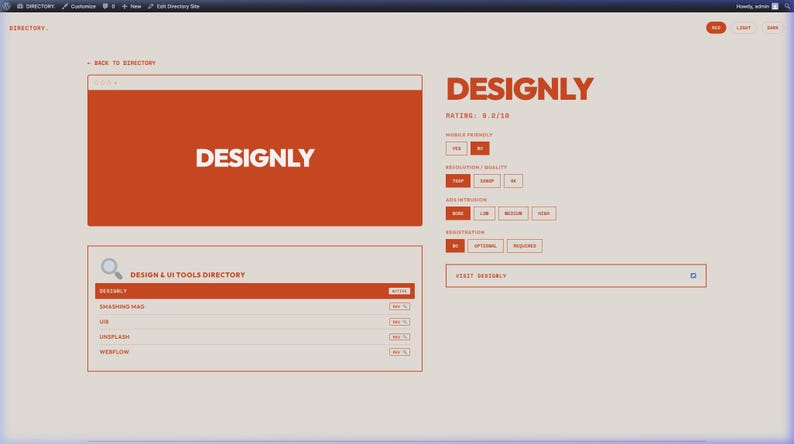Viewport: 794px width, 444px height.
Task: Go back to directory
Action: click(x=122, y=63)
